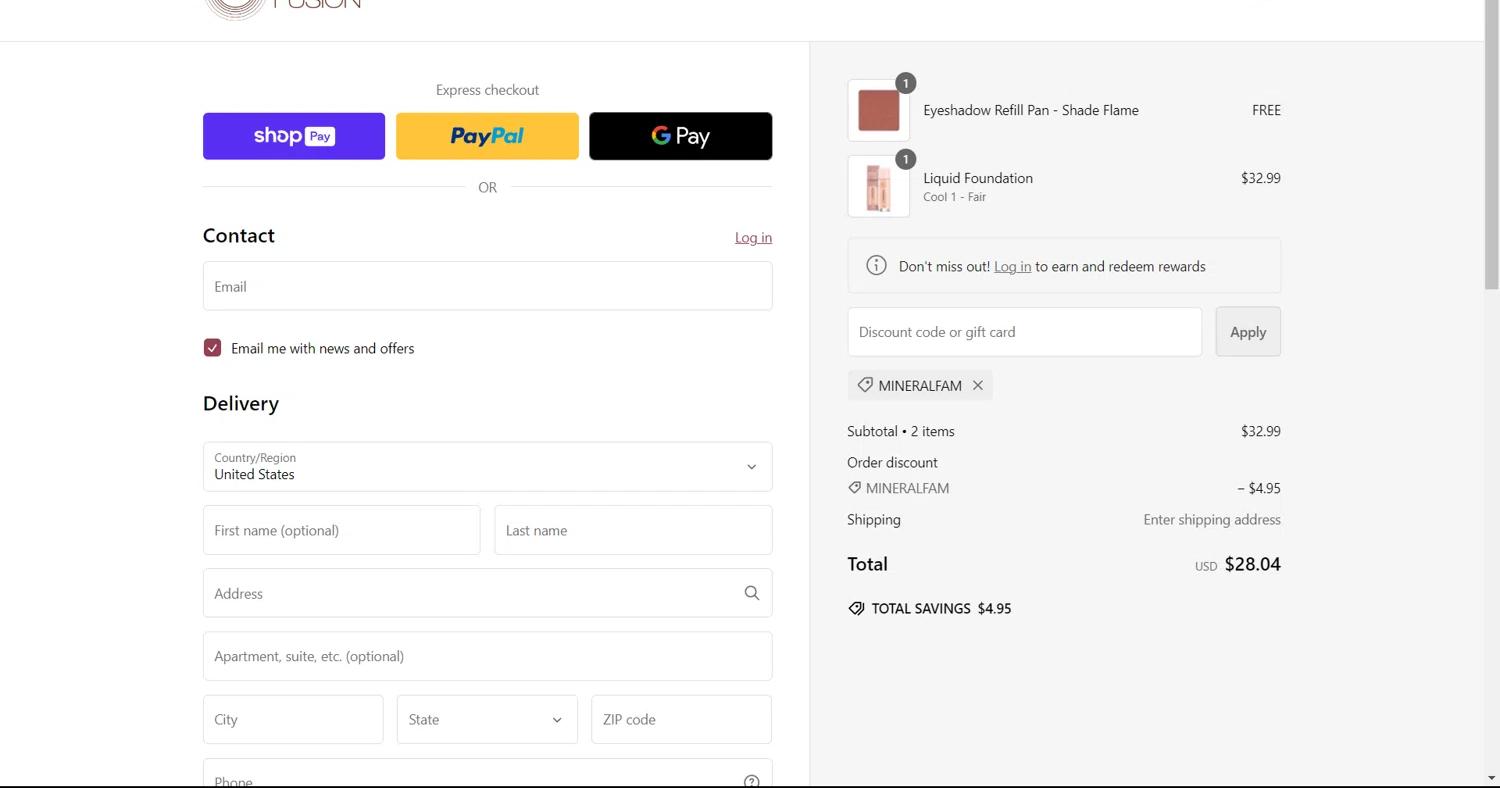The image size is (1500, 788).
Task: Click the Fusion logo in the header
Action: click(282, 8)
